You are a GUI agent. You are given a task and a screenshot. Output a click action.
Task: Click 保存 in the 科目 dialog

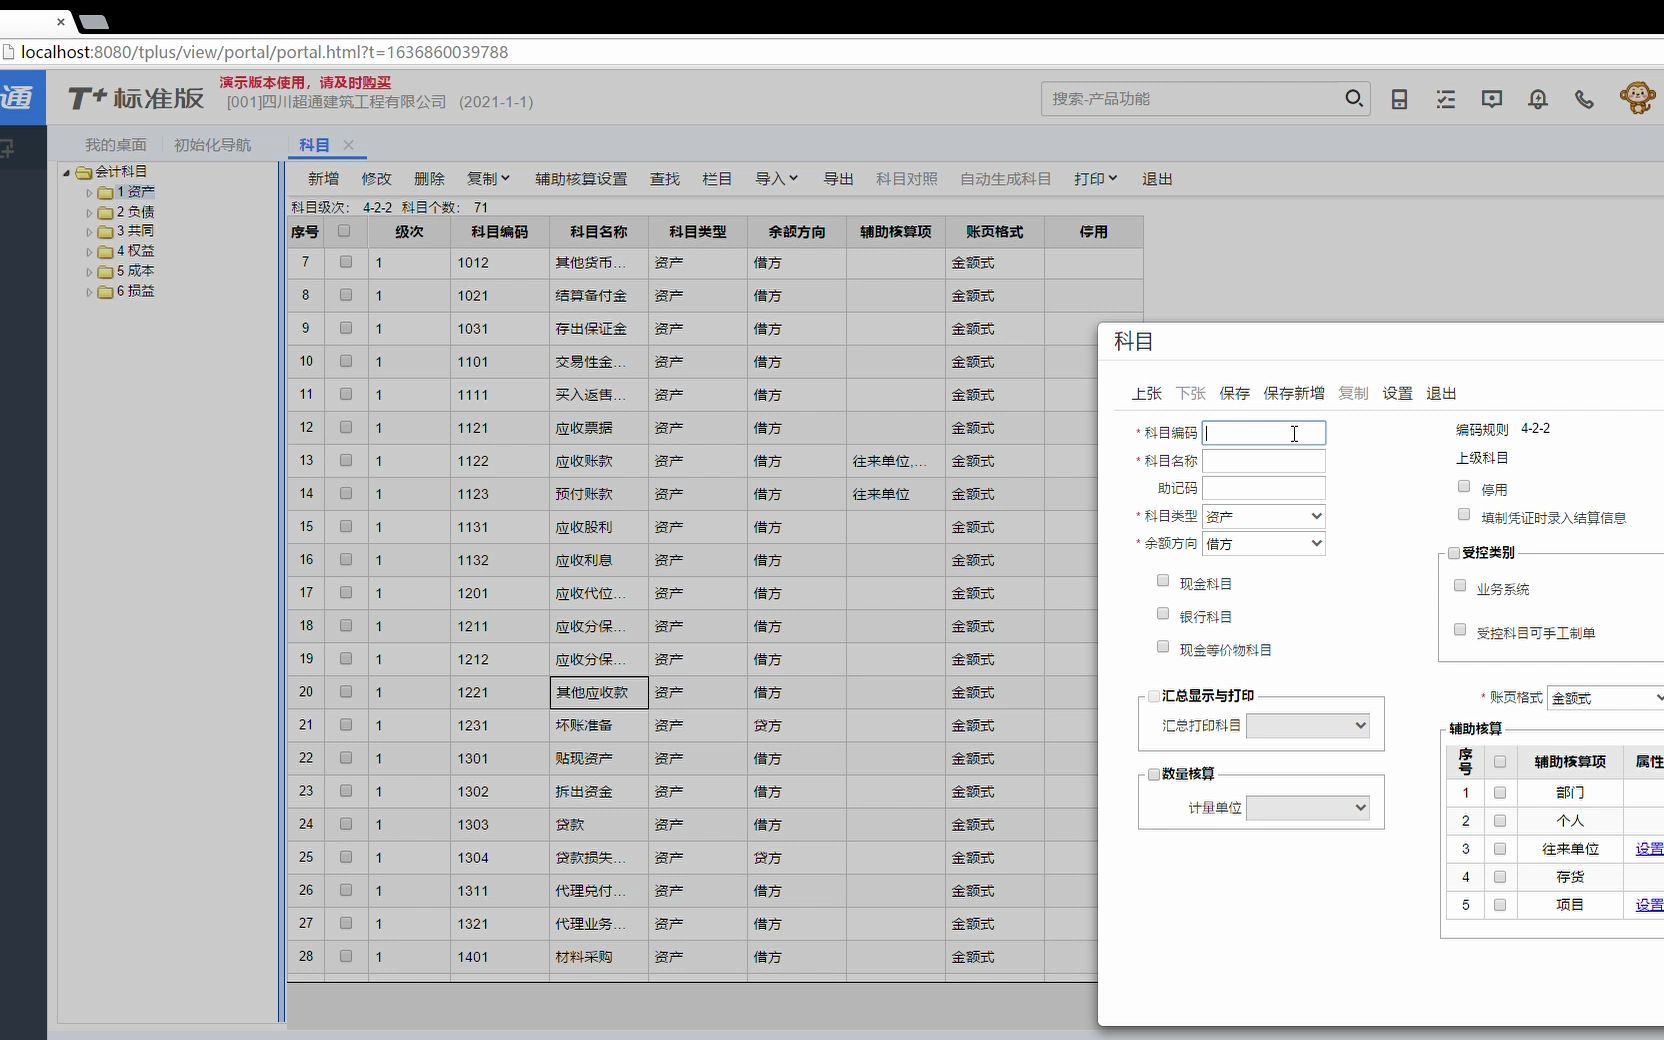pyautogui.click(x=1234, y=394)
